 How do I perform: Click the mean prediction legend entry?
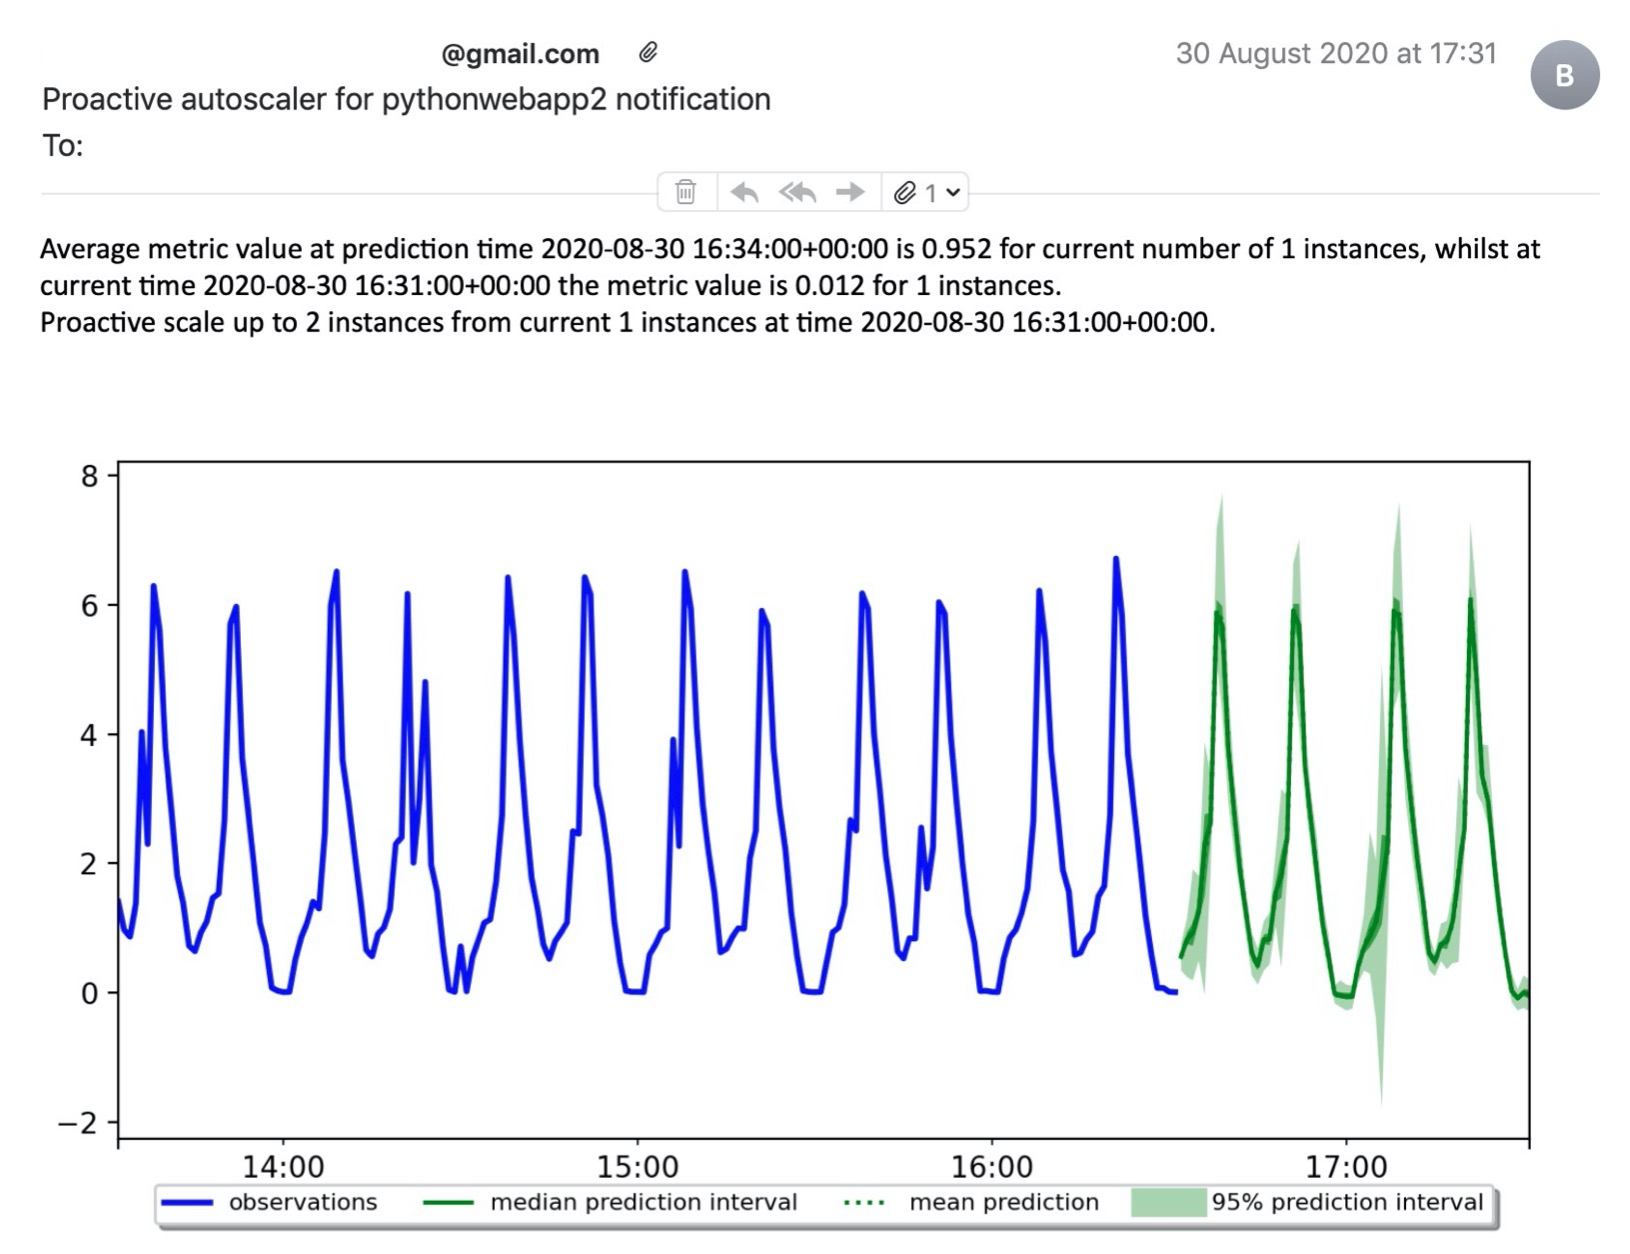(x=971, y=1202)
